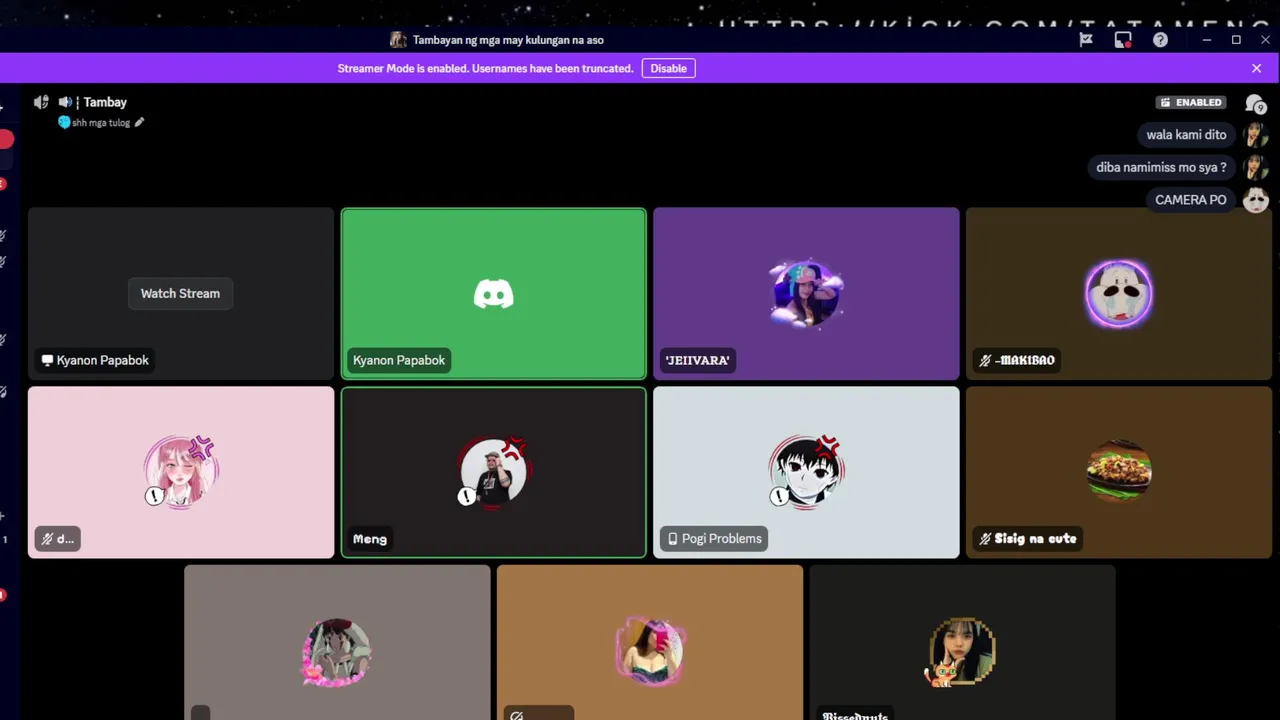Viewport: 1280px width, 720px height.
Task: Click the -MAKIBAO ghost avatar
Action: (1119, 293)
